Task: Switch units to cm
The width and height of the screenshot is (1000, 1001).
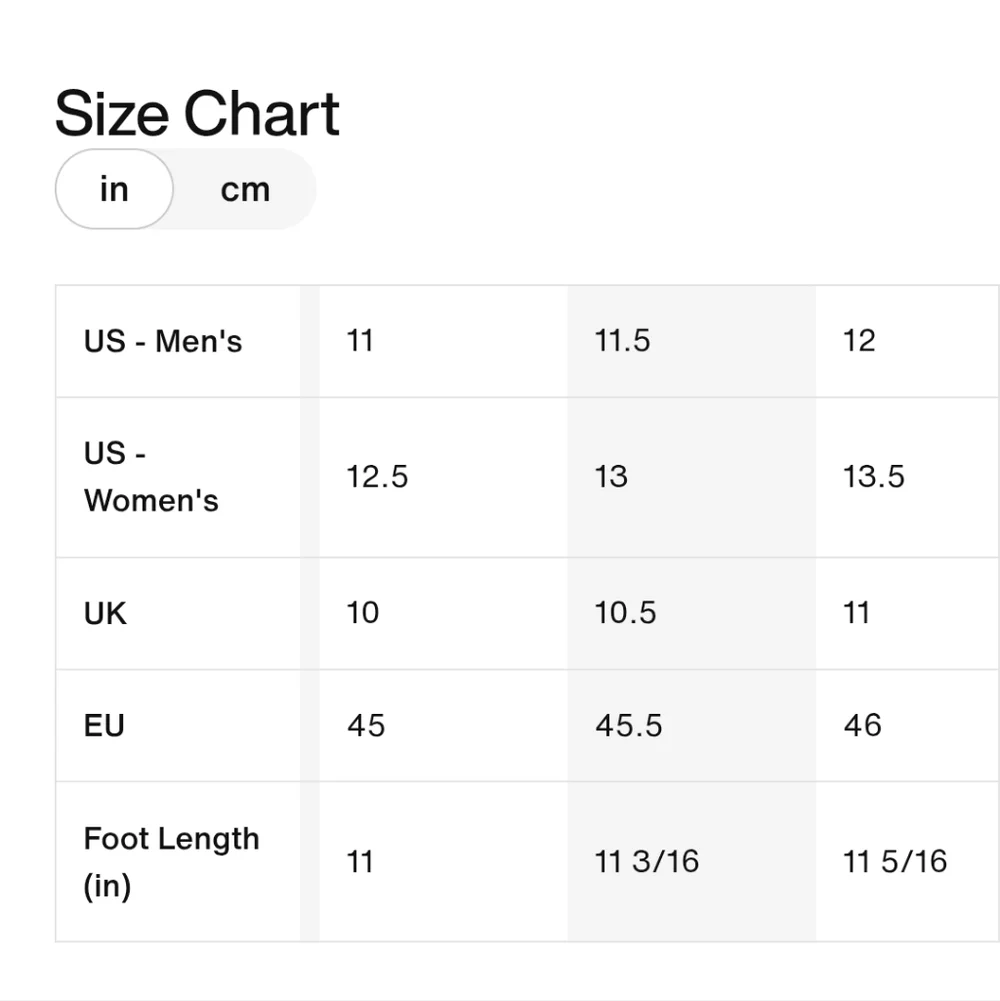Action: coord(245,190)
